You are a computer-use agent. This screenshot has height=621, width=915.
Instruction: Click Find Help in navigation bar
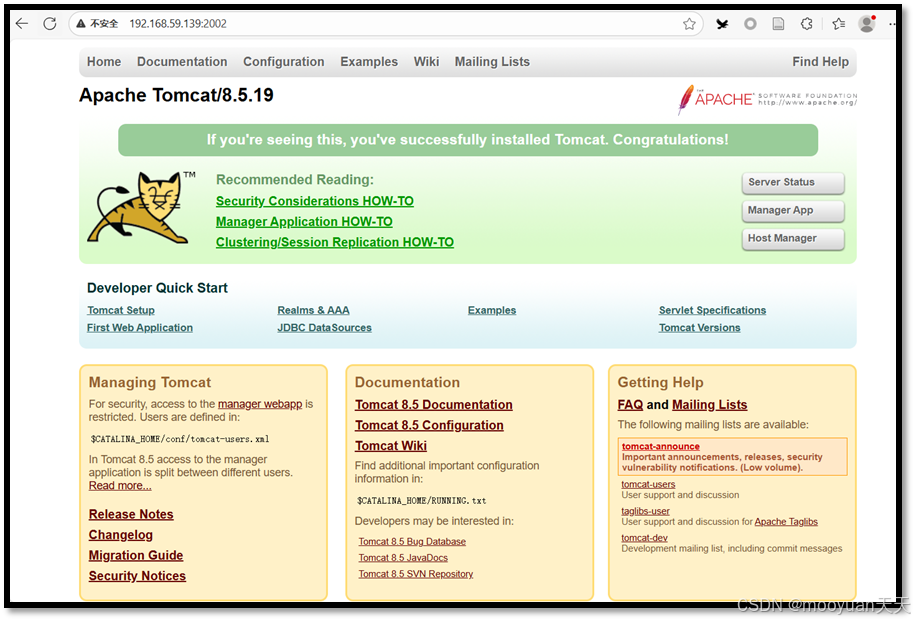tap(820, 62)
